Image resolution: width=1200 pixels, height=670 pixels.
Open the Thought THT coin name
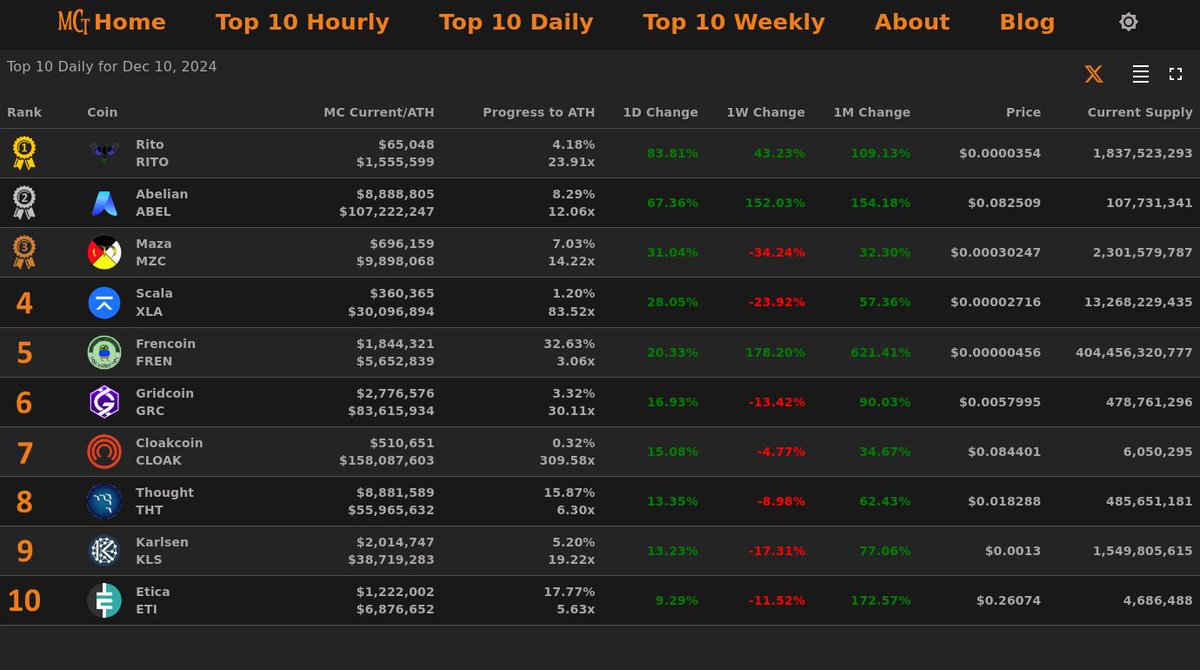[x=165, y=501]
